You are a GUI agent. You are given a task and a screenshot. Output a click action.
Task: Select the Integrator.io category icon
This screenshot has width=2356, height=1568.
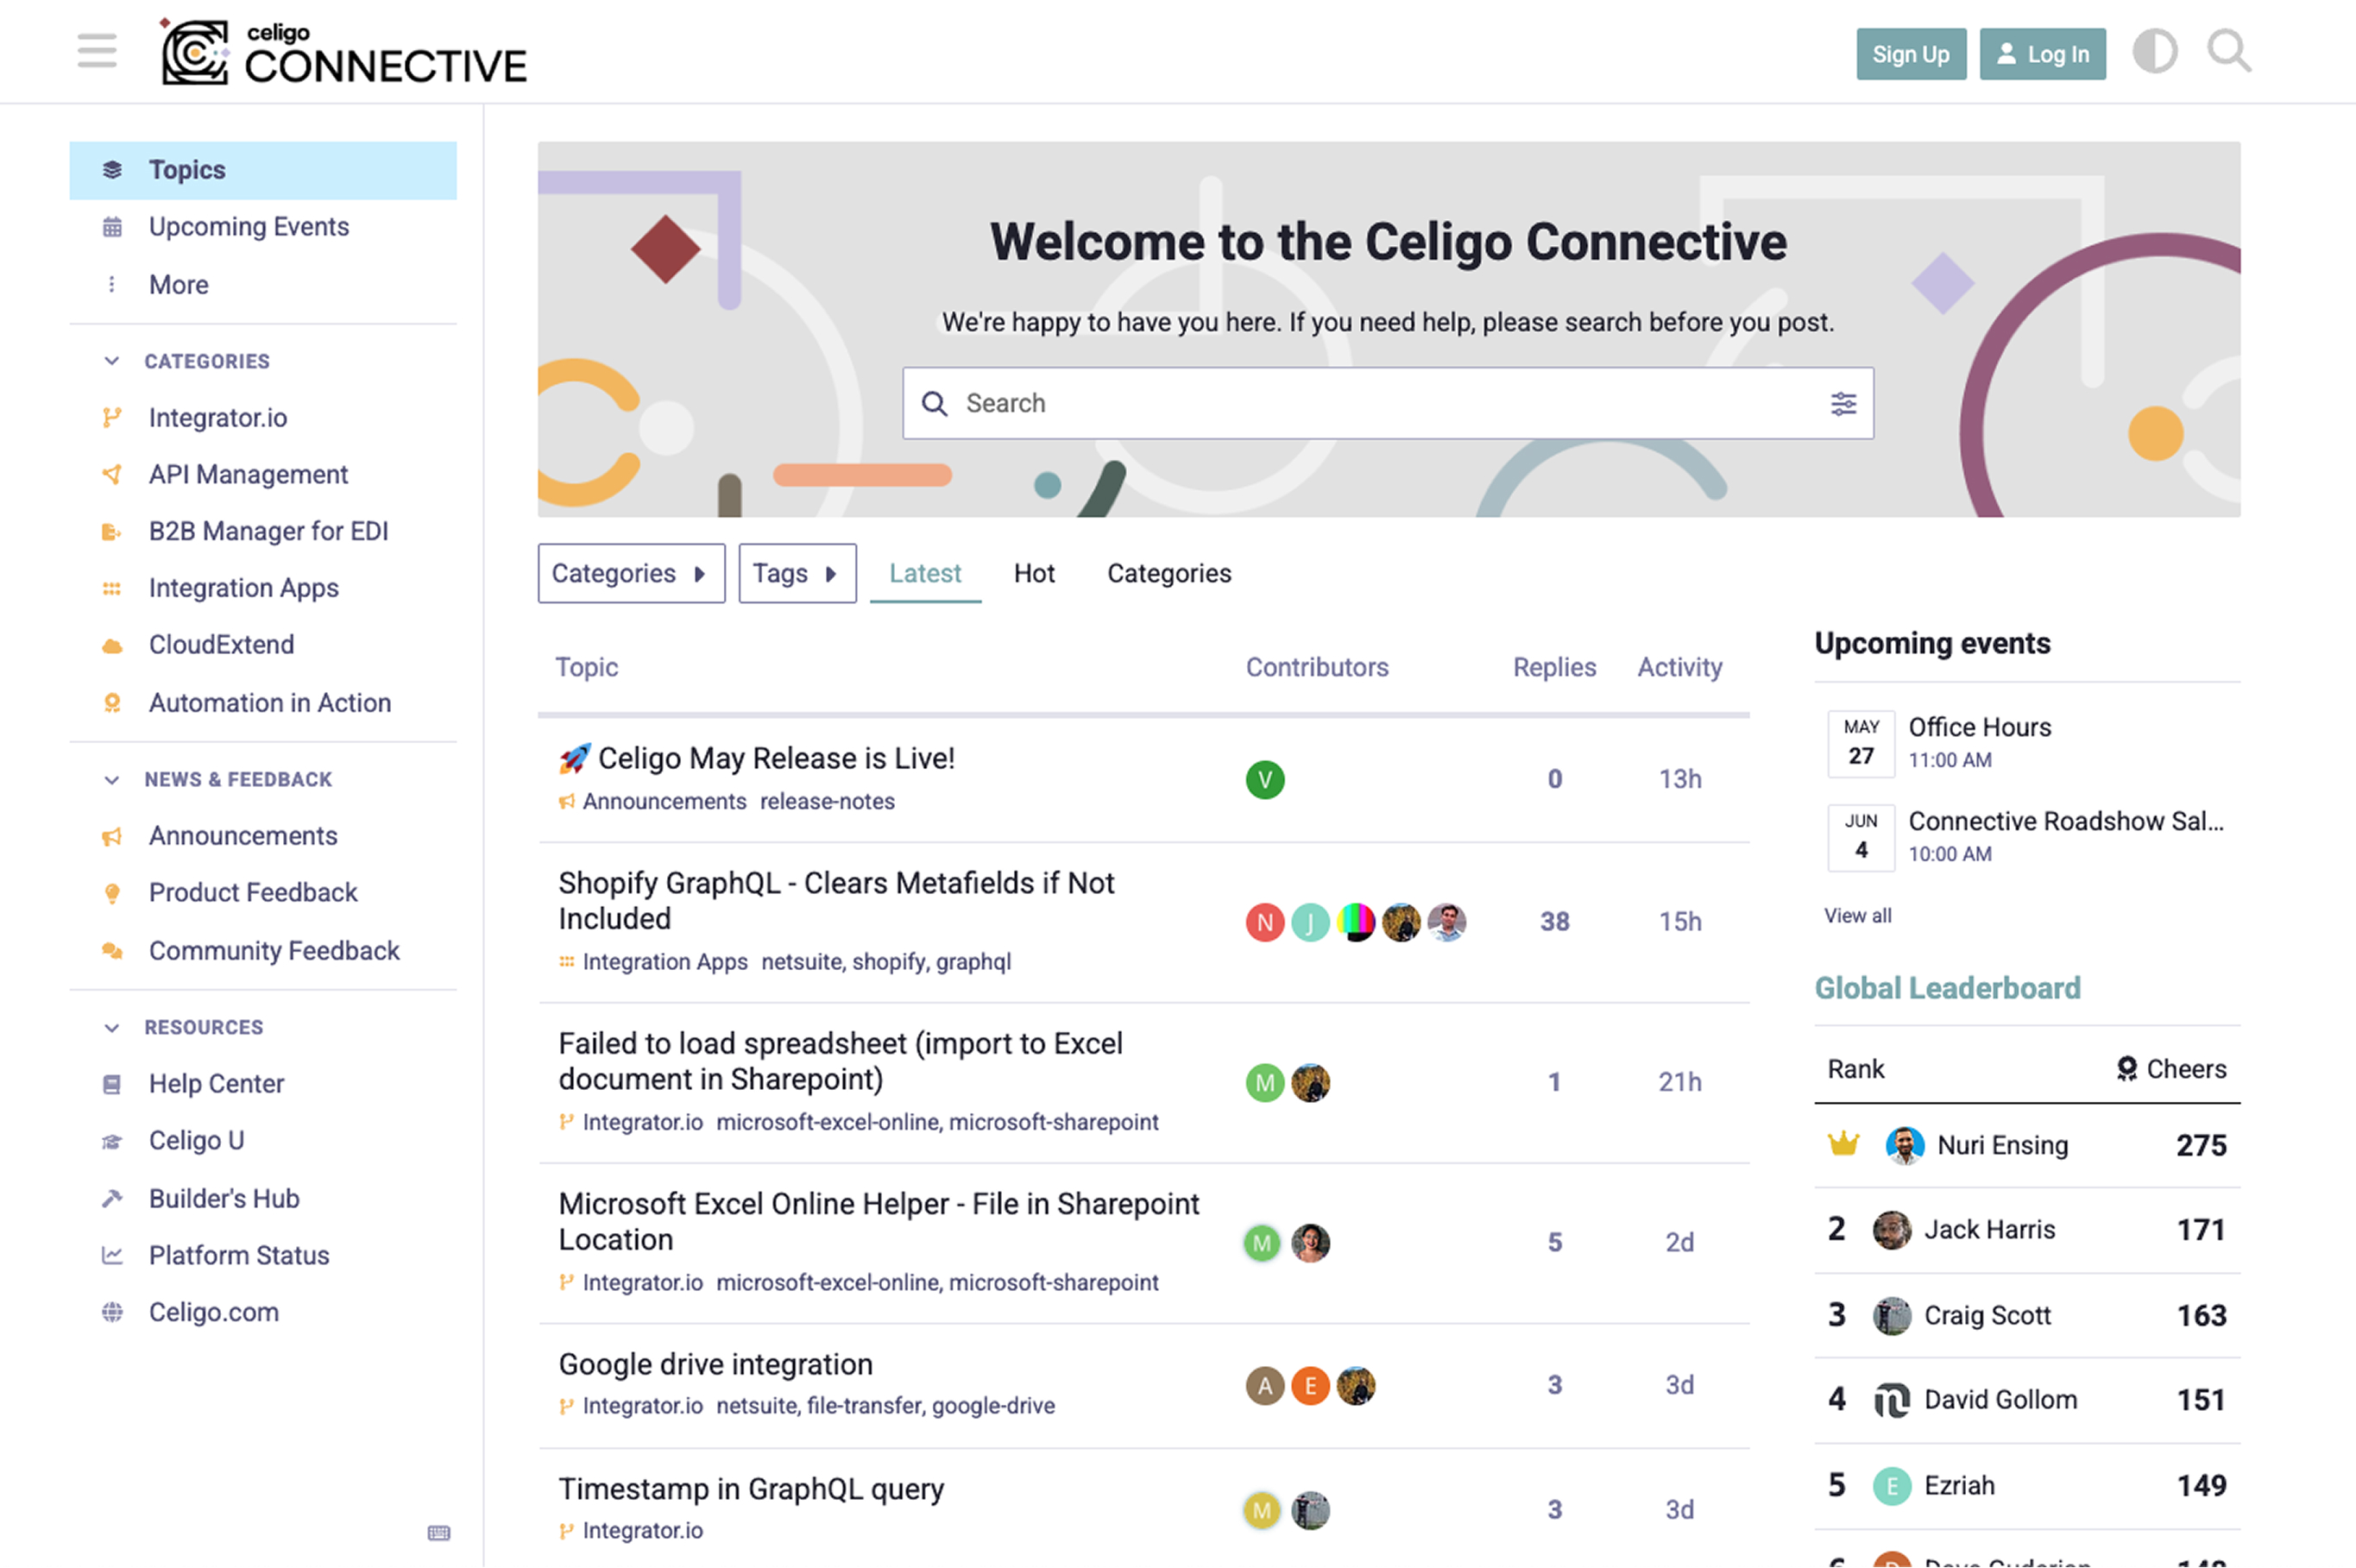113,417
